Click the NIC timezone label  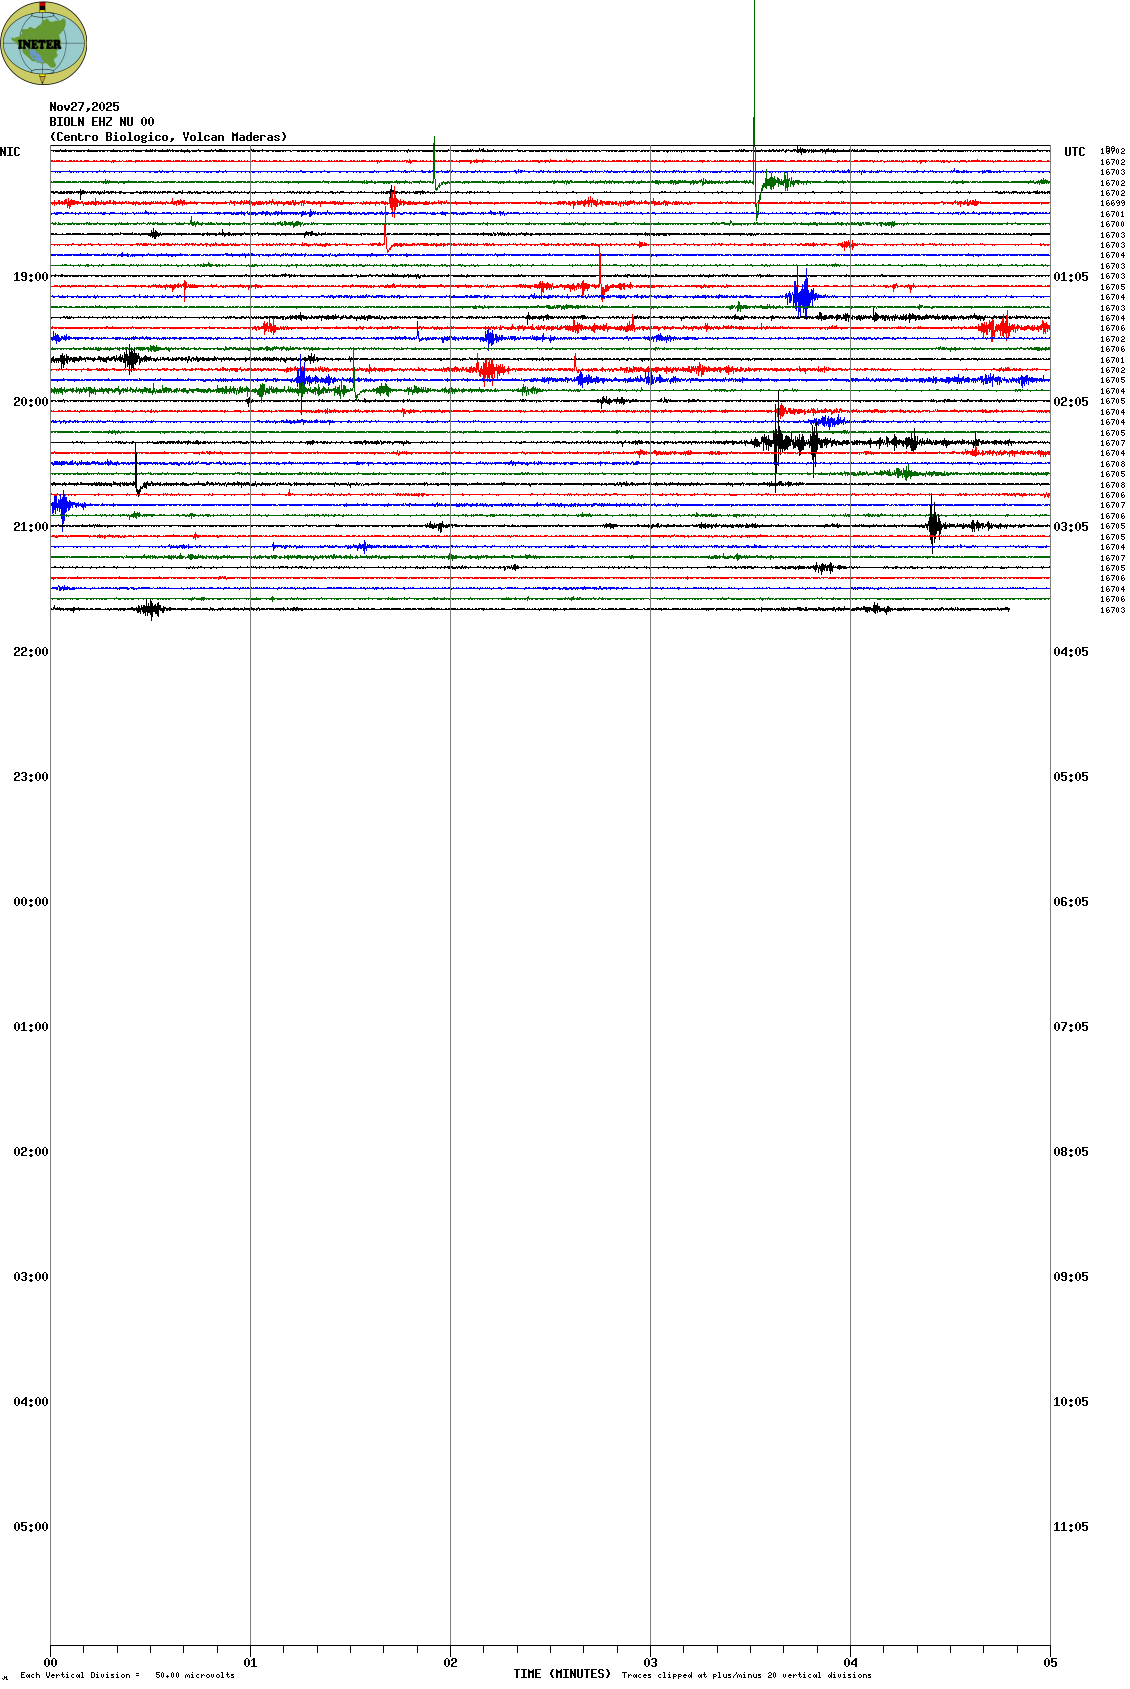[10, 152]
